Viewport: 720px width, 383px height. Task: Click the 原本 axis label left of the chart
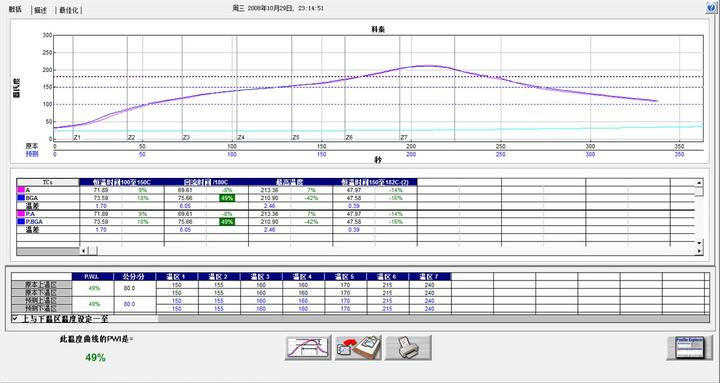point(32,146)
